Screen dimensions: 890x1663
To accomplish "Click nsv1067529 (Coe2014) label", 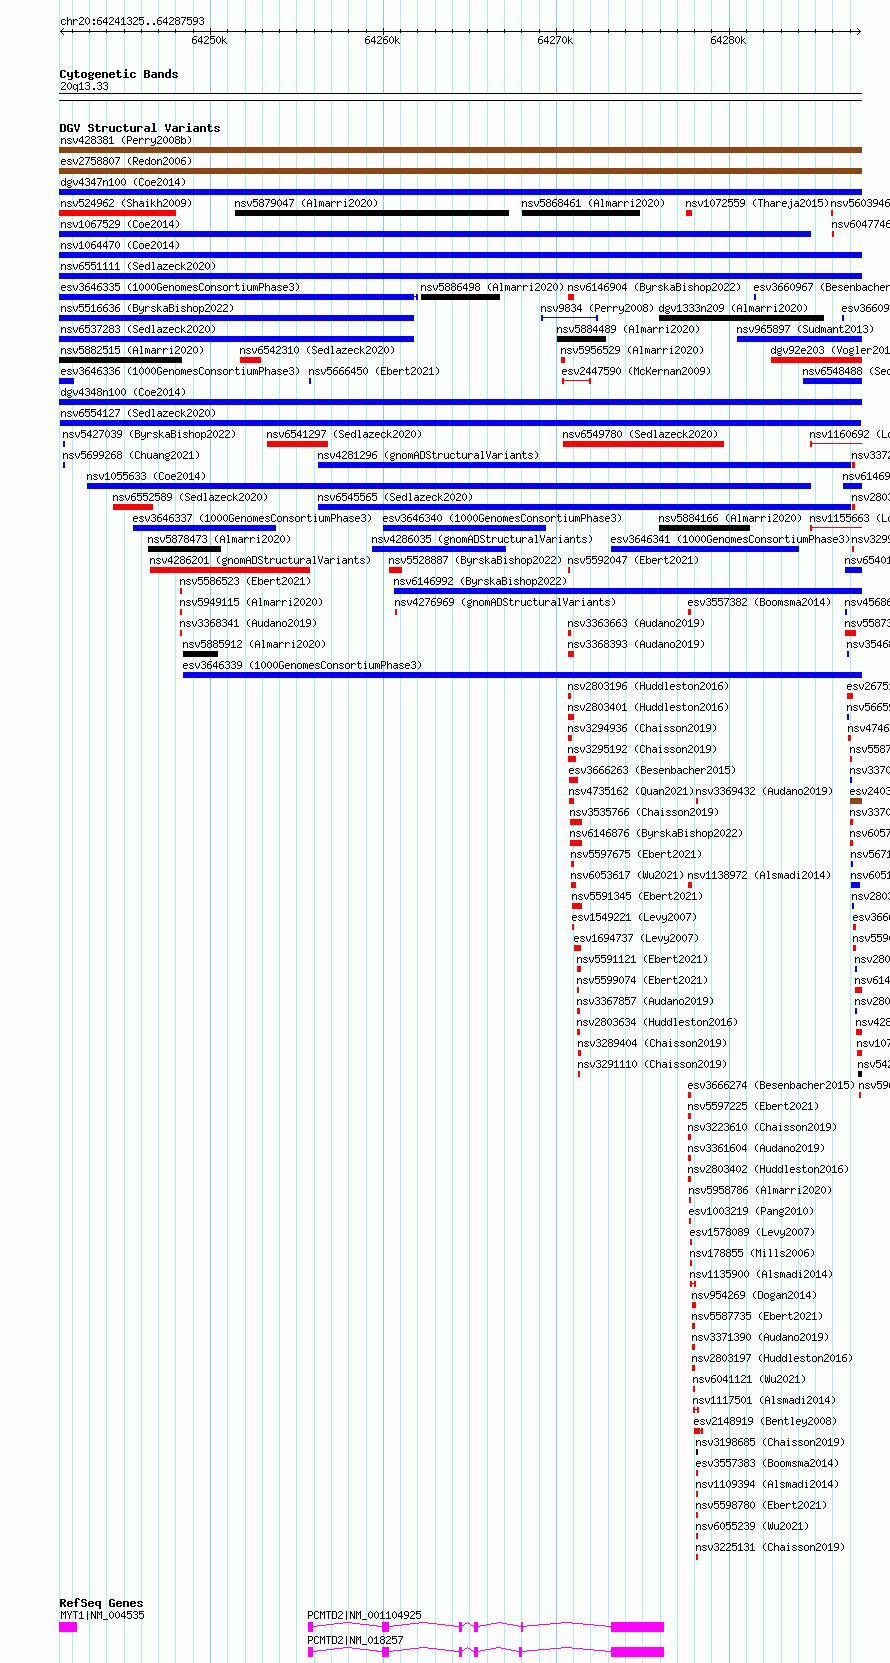I will pyautogui.click(x=119, y=224).
